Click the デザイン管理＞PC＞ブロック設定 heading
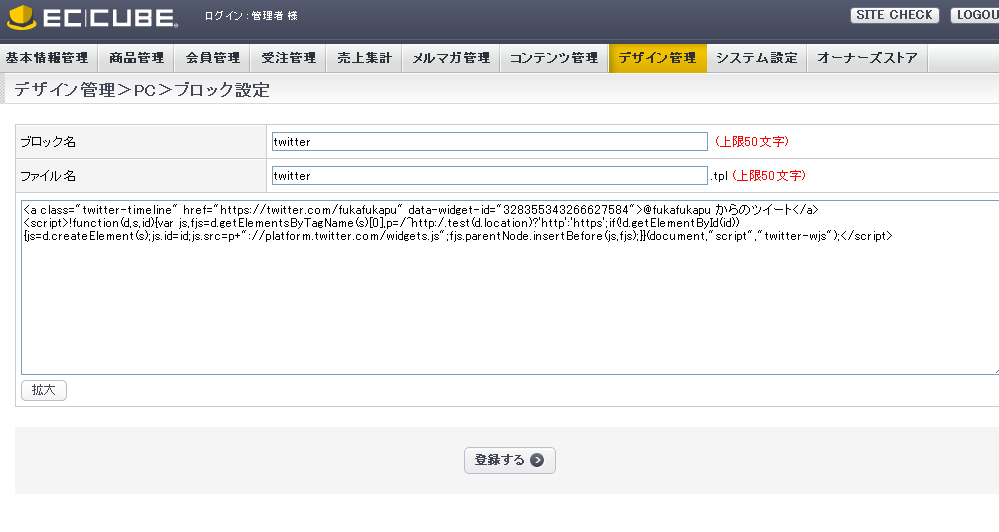Screen dimensions: 999x532 point(141,90)
